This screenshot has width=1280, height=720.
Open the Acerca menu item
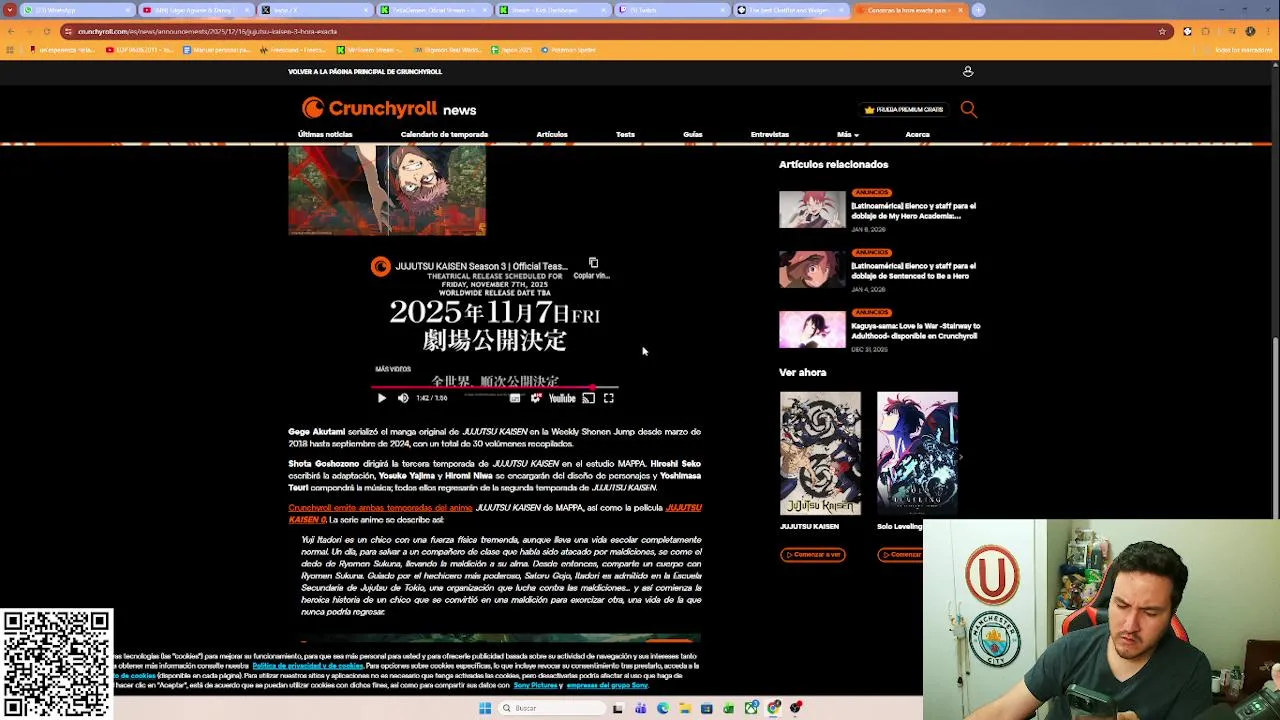(x=917, y=134)
